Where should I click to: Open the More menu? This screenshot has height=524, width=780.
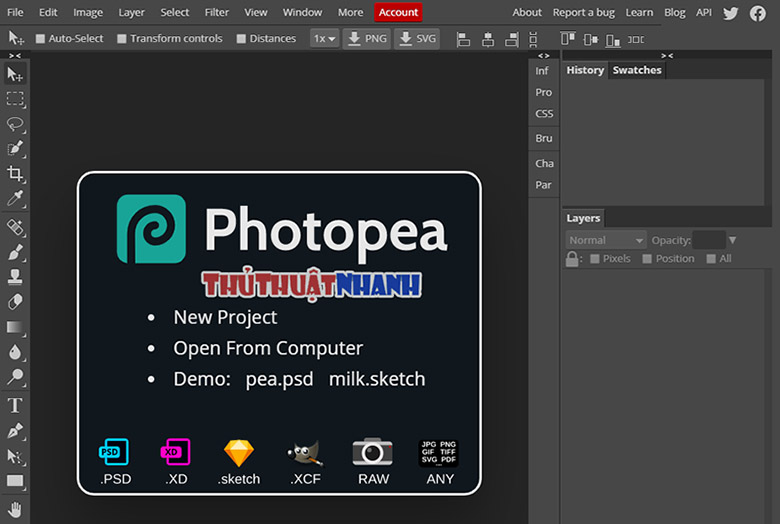click(x=351, y=12)
